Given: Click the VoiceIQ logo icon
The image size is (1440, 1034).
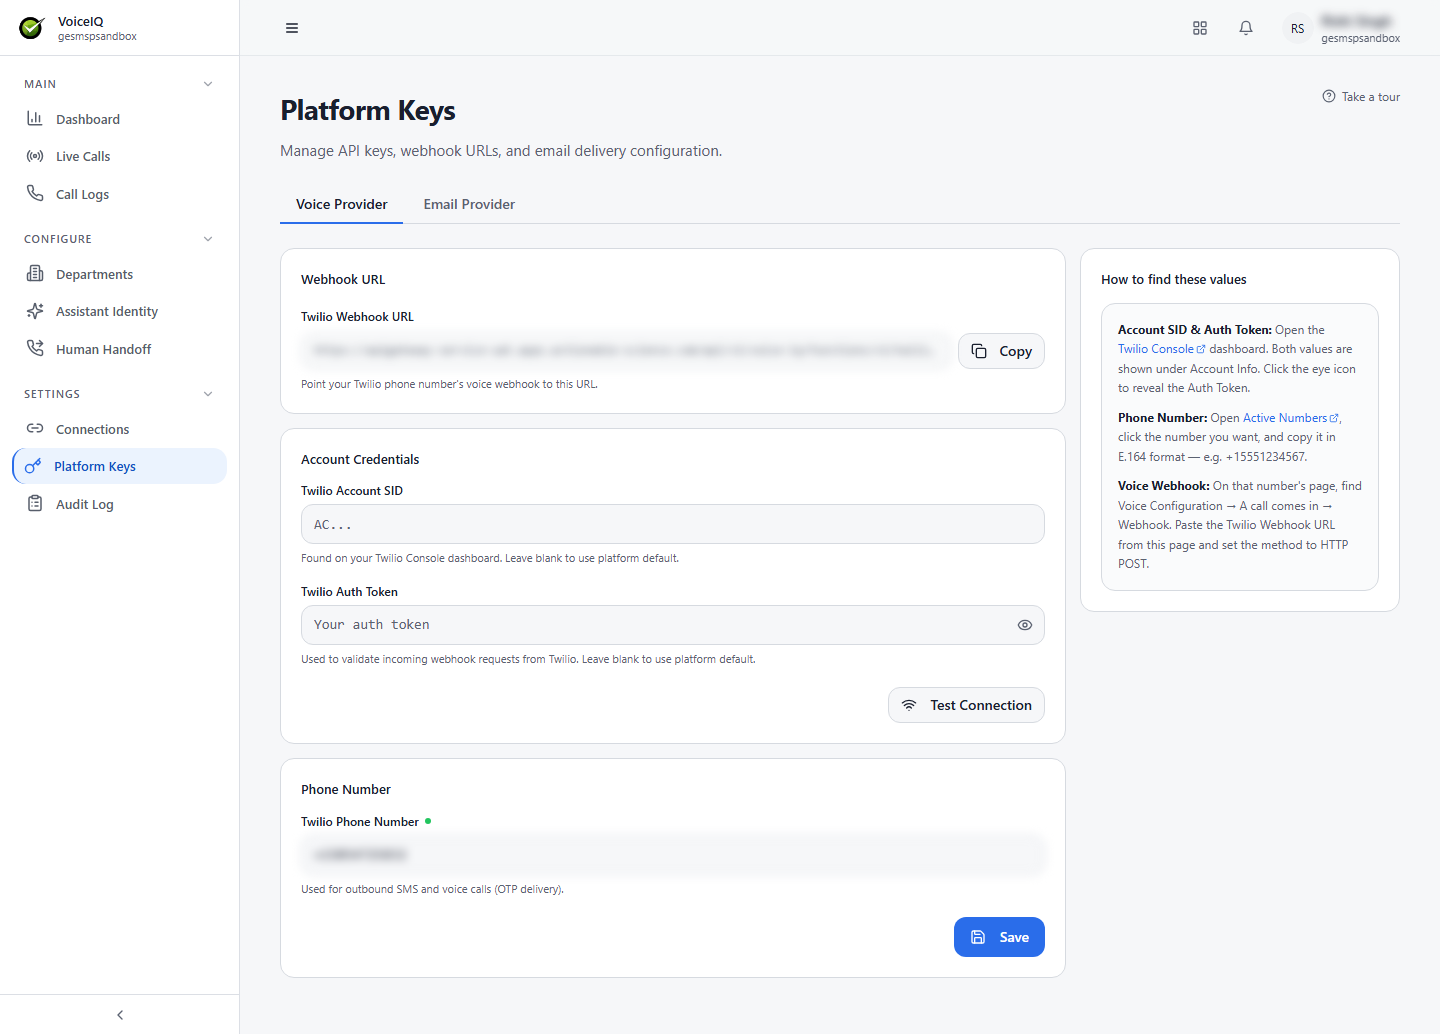Looking at the screenshot, I should [x=31, y=28].
